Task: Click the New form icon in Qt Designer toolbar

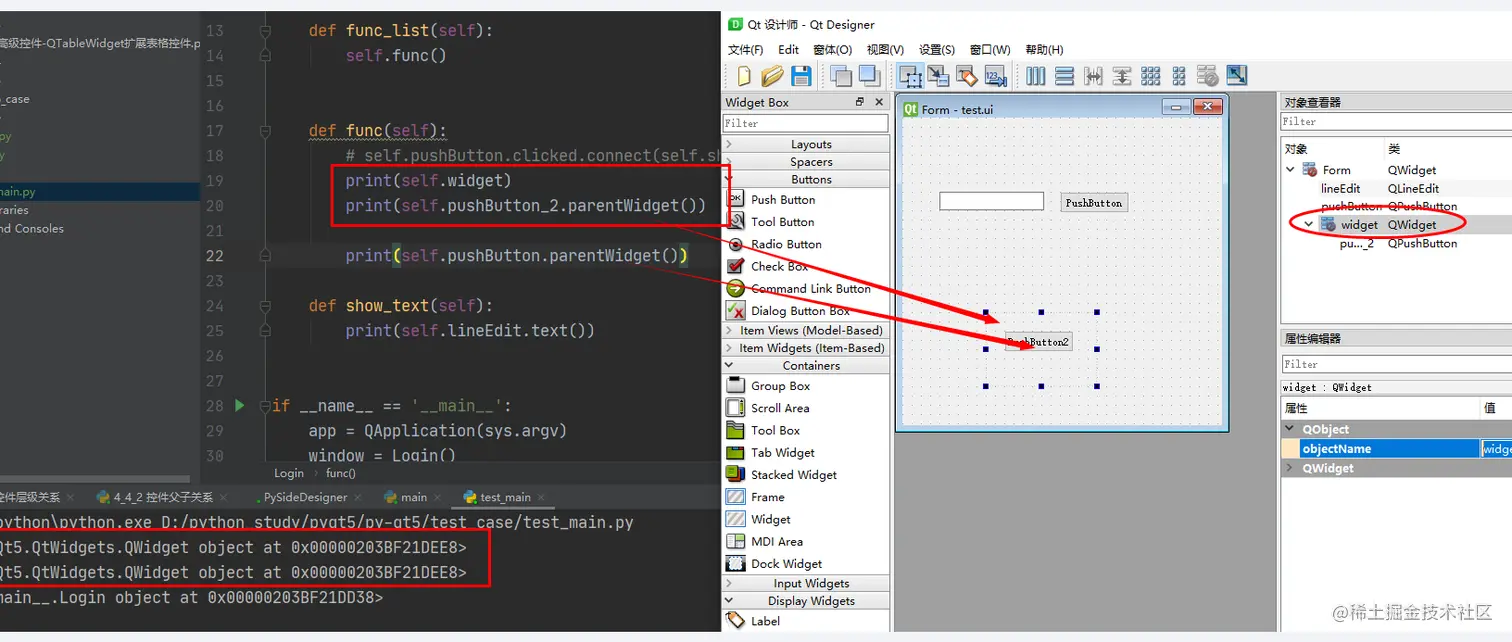Action: [x=743, y=76]
